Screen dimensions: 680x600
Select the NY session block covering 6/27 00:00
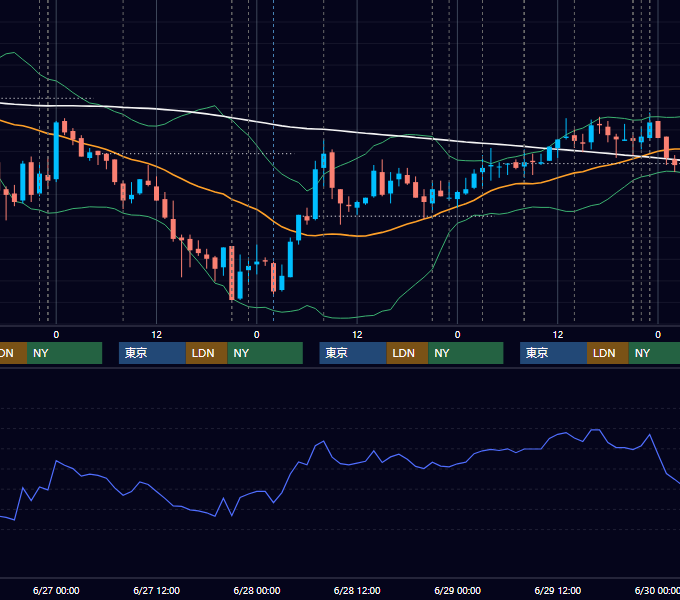tap(64, 353)
